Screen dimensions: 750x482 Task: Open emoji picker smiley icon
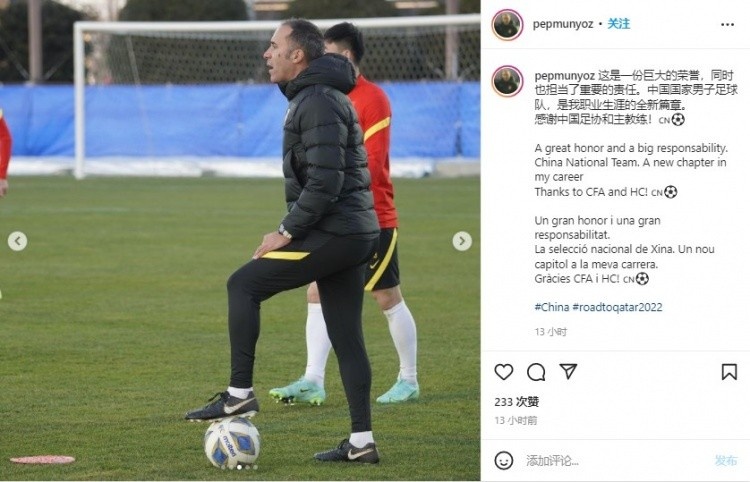[504, 460]
